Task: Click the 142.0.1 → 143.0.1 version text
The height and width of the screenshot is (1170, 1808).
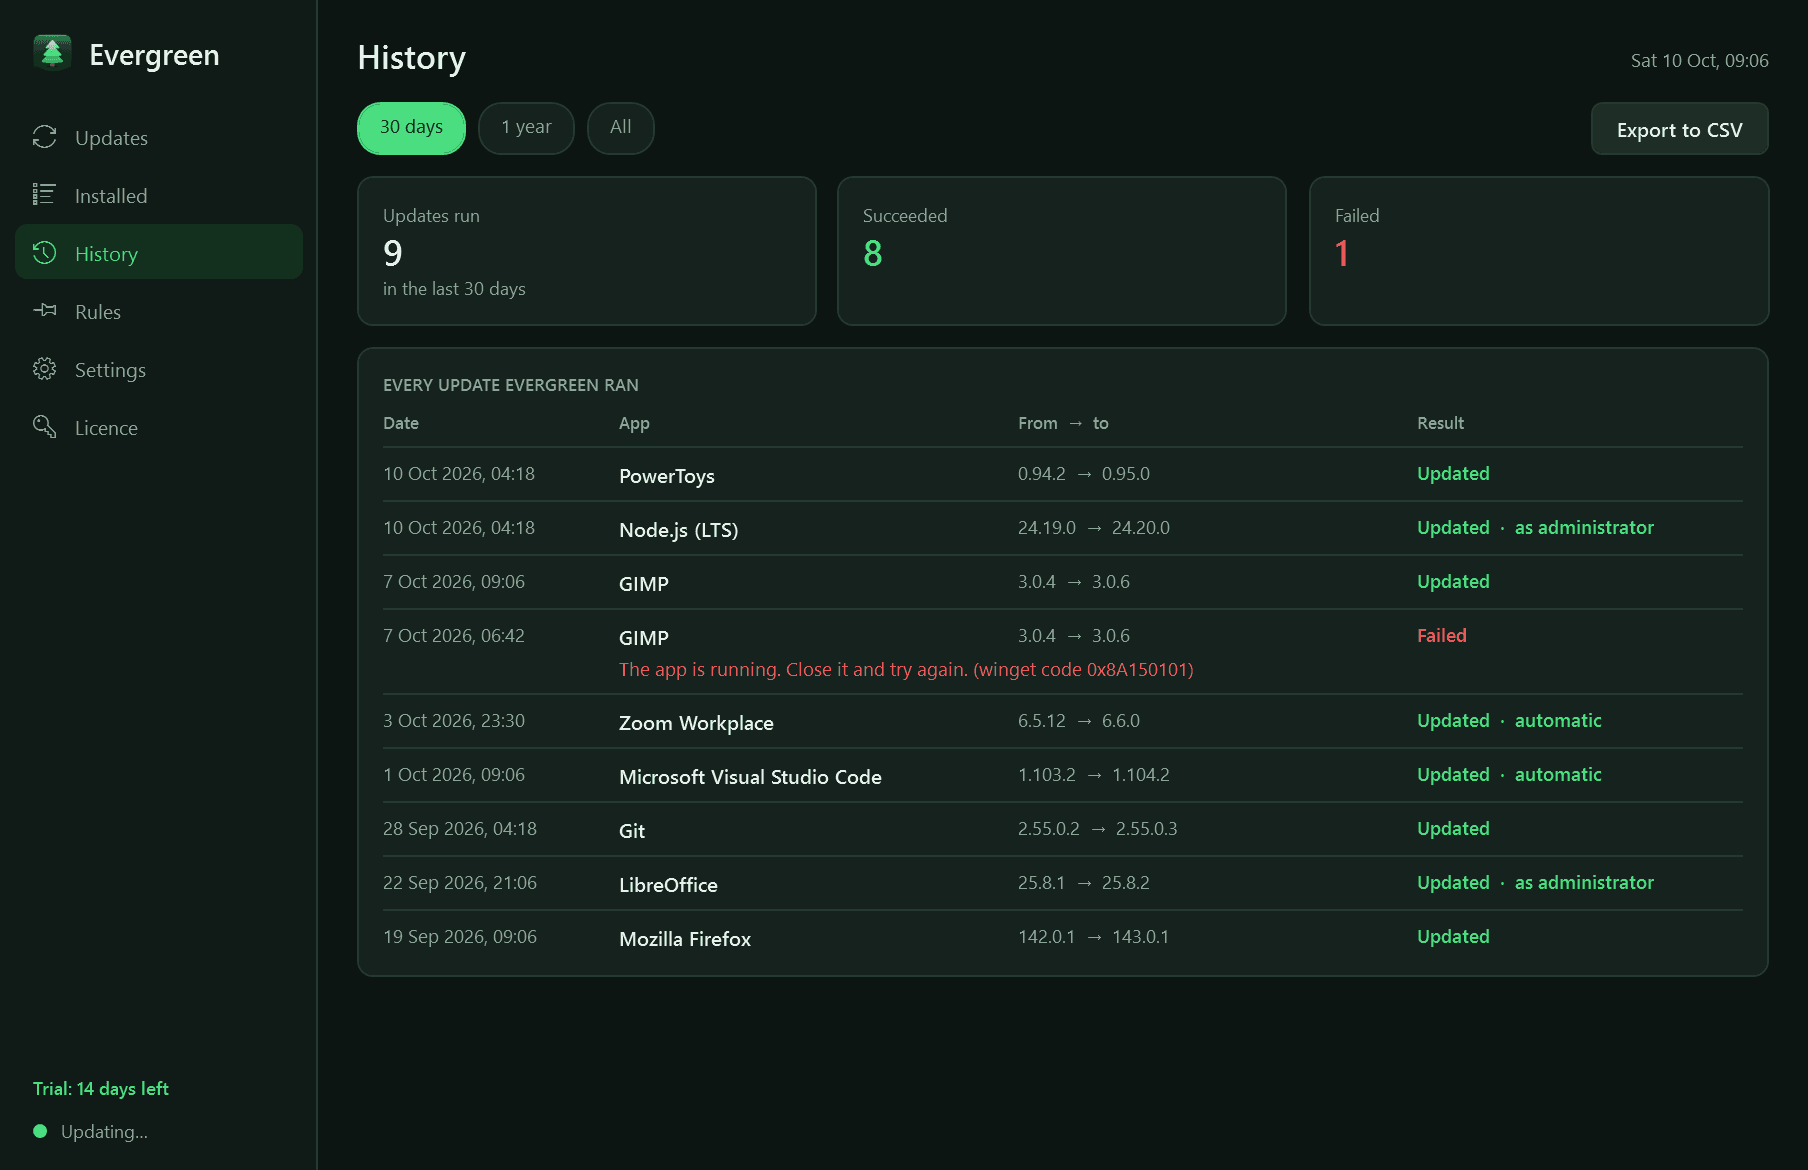Action: click(1093, 936)
